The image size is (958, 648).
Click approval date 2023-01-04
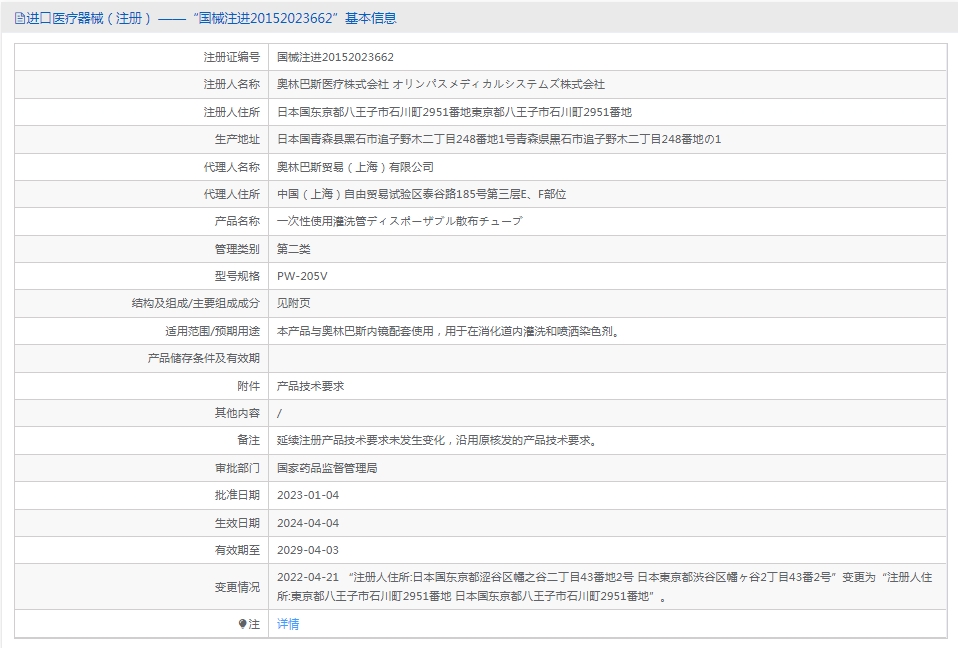pyautogui.click(x=308, y=495)
